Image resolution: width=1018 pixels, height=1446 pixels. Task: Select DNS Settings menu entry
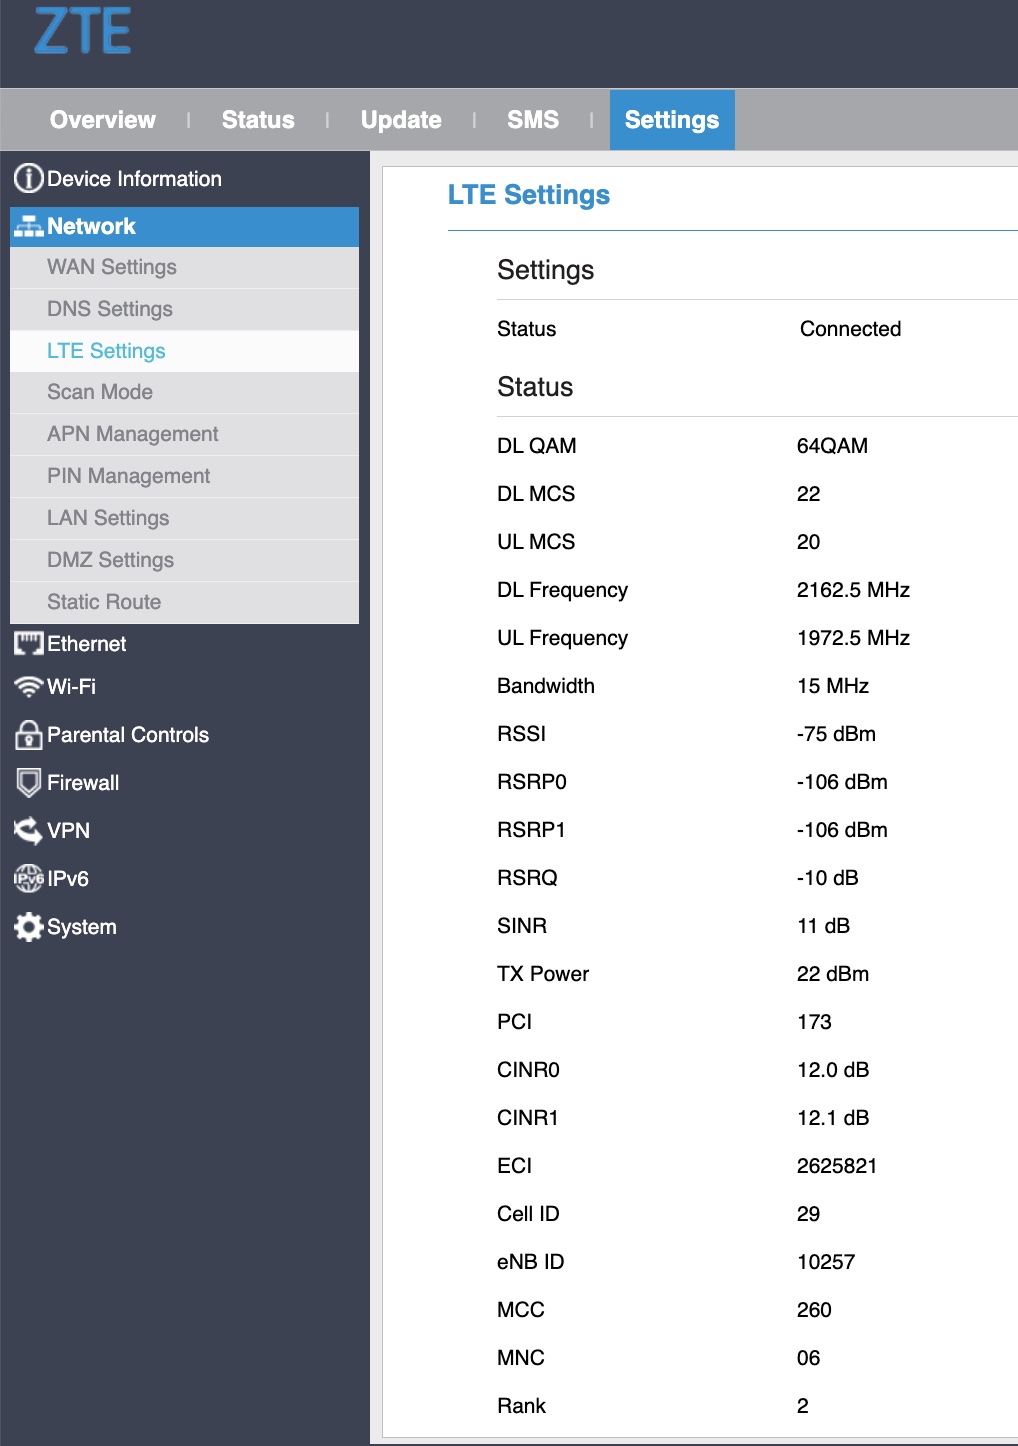[x=110, y=309]
